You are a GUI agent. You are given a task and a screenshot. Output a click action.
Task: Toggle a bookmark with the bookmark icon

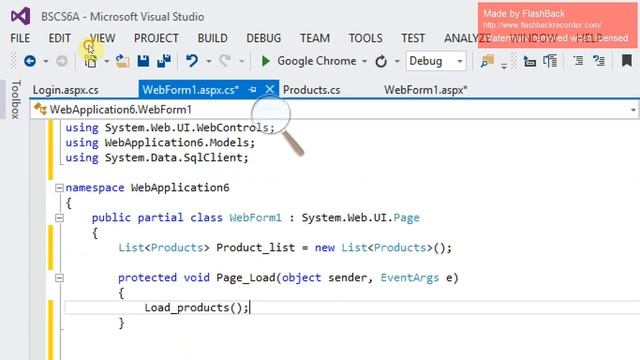(x=627, y=61)
